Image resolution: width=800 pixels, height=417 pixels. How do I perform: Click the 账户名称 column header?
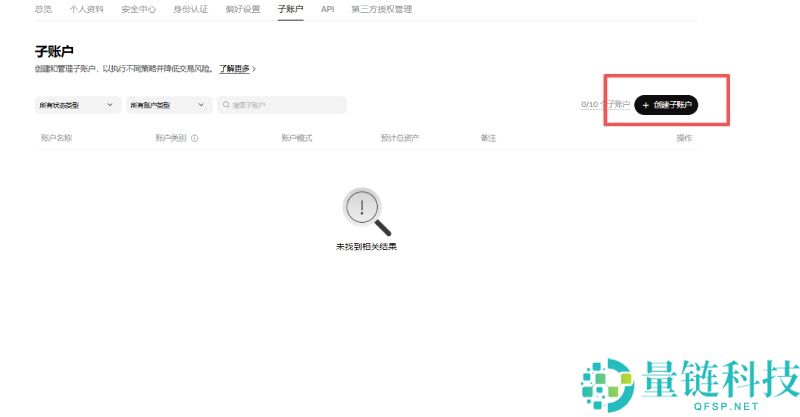tap(57, 138)
